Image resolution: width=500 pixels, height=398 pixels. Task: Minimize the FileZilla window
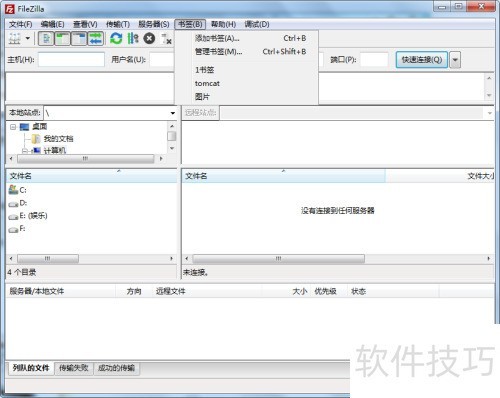tap(442, 7)
